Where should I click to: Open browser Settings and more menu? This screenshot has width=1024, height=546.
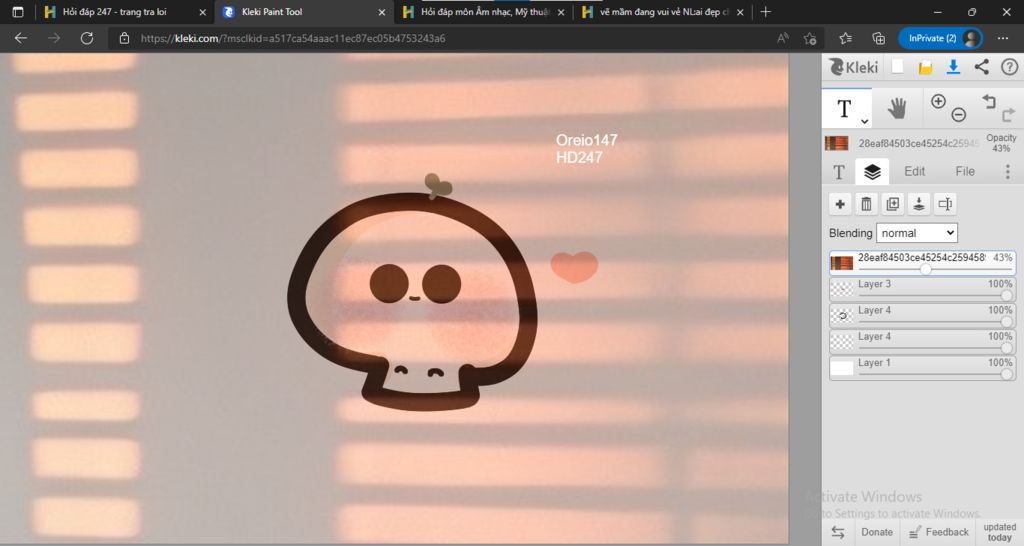pyautogui.click(x=1003, y=39)
